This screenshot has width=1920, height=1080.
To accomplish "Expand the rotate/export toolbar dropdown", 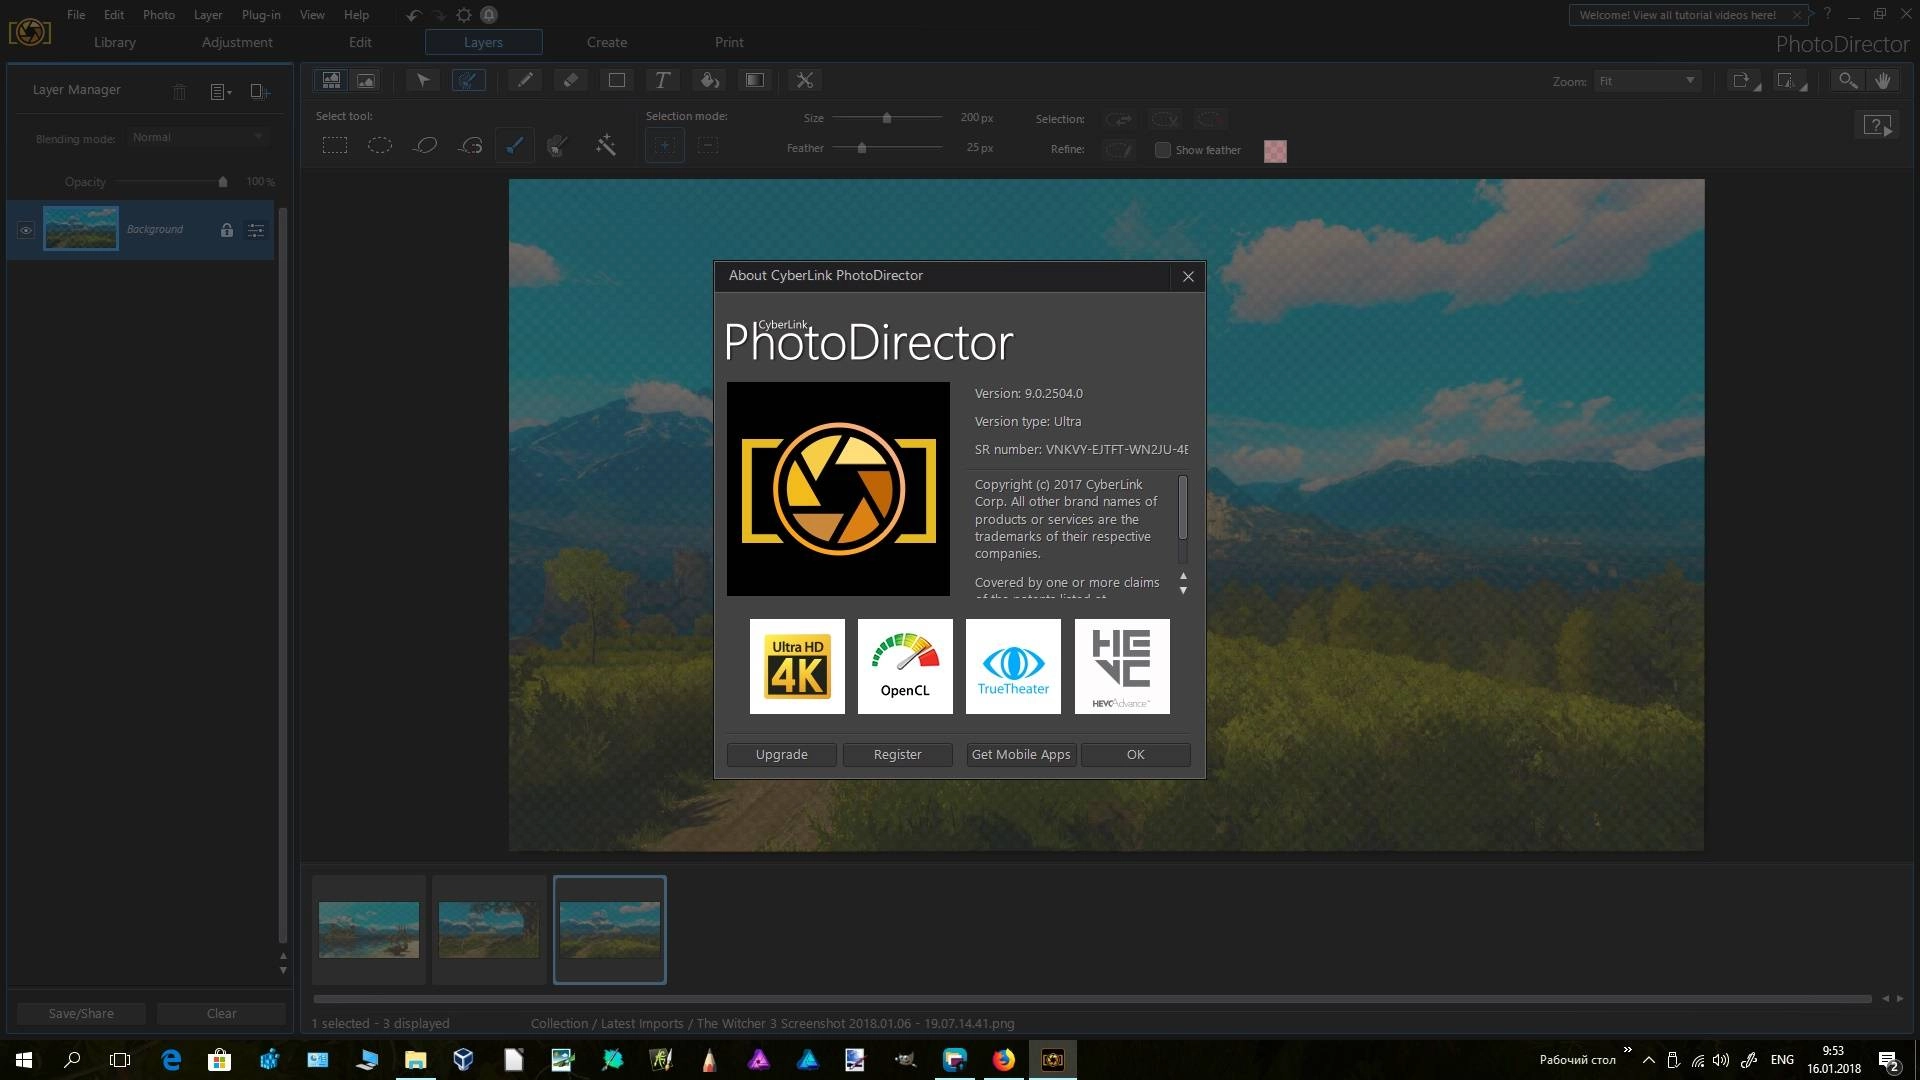I will click(1746, 82).
